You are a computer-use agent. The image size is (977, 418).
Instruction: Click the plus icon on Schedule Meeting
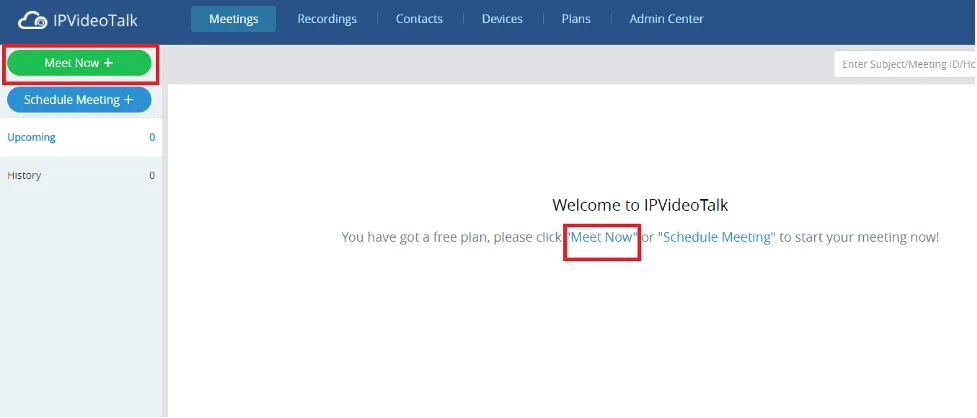pyautogui.click(x=128, y=100)
